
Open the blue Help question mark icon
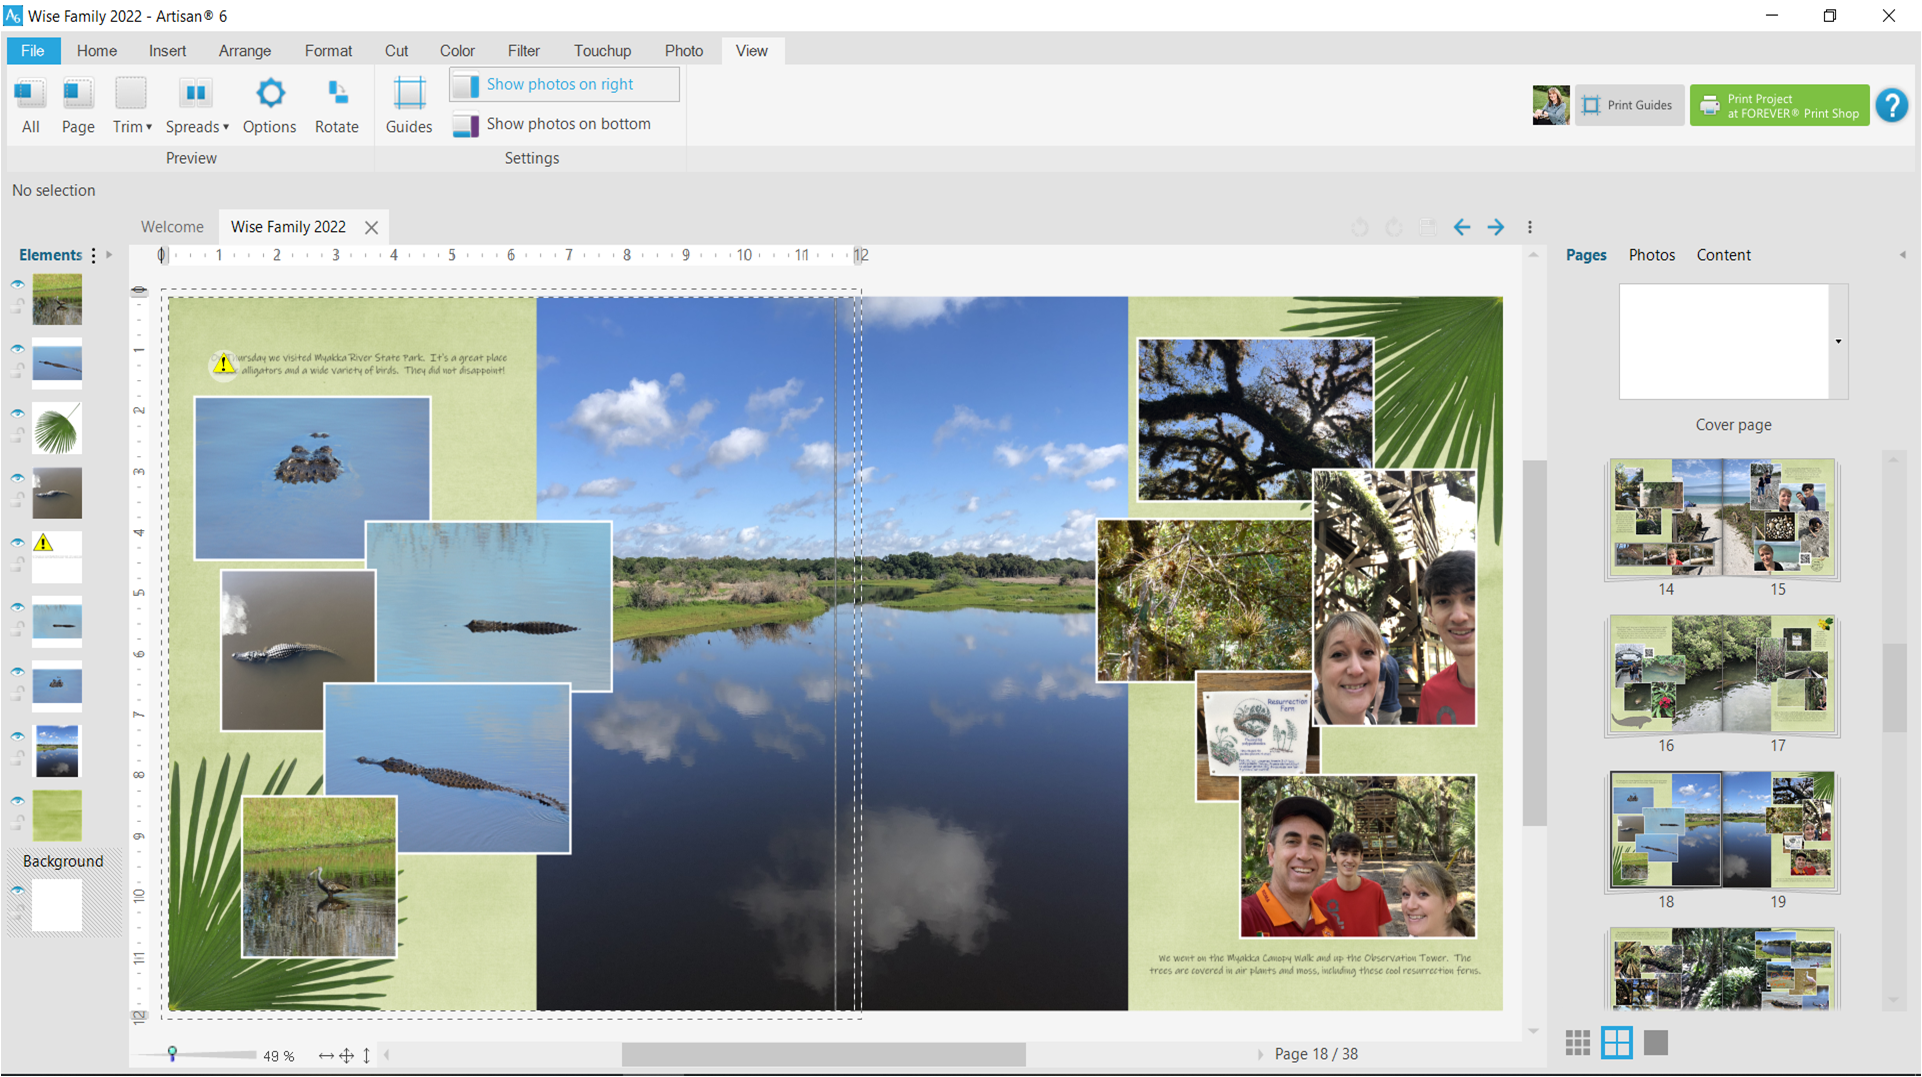(1891, 105)
